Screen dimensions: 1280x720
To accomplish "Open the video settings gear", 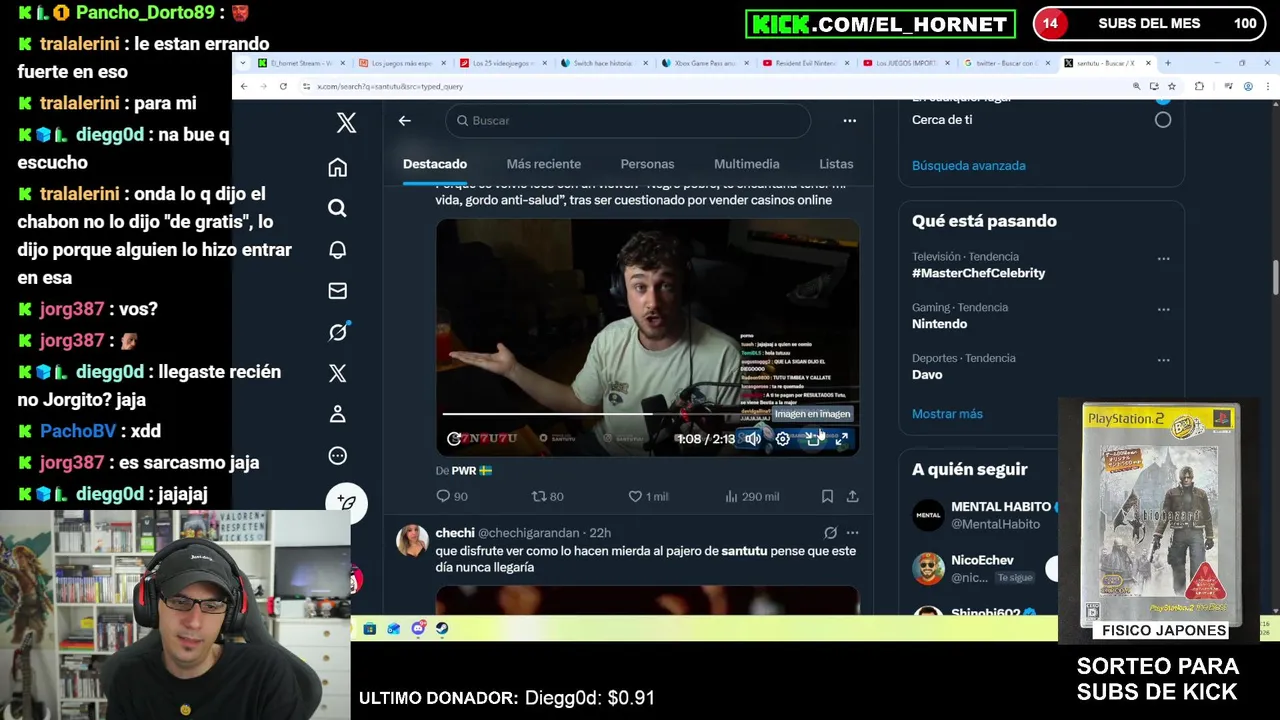I will coord(783,438).
